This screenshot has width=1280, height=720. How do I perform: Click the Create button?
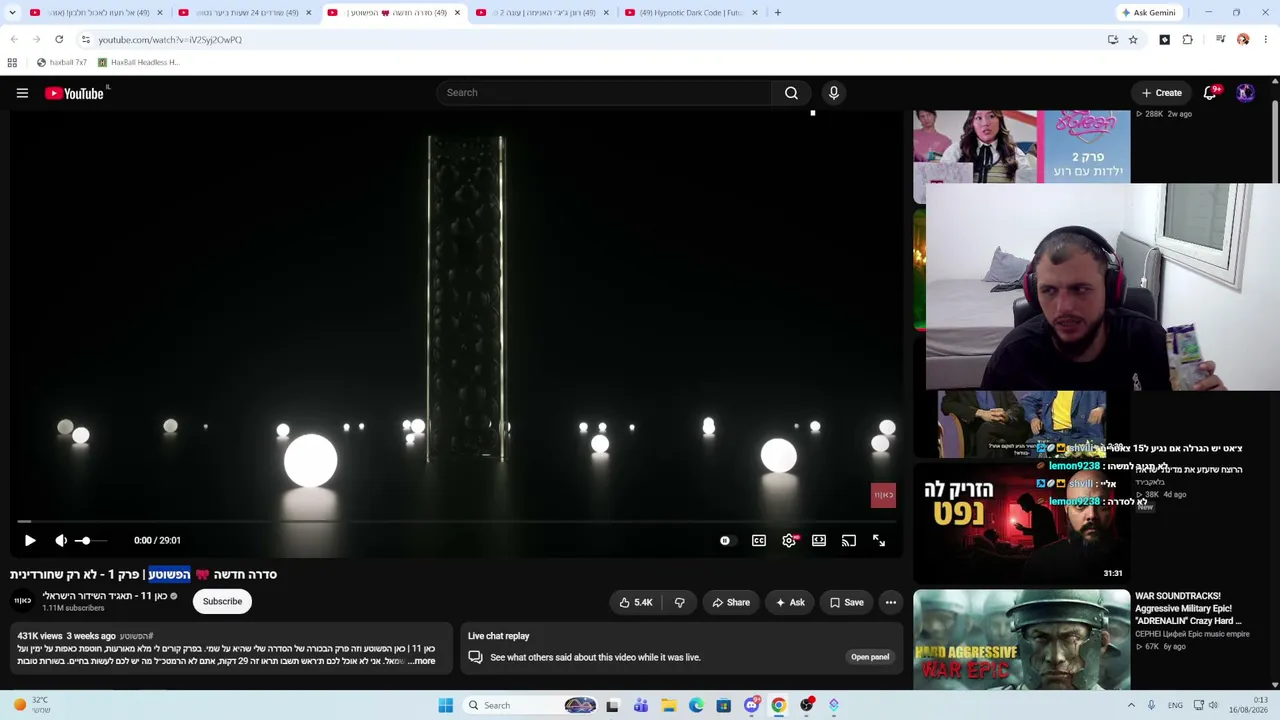[x=1162, y=93]
